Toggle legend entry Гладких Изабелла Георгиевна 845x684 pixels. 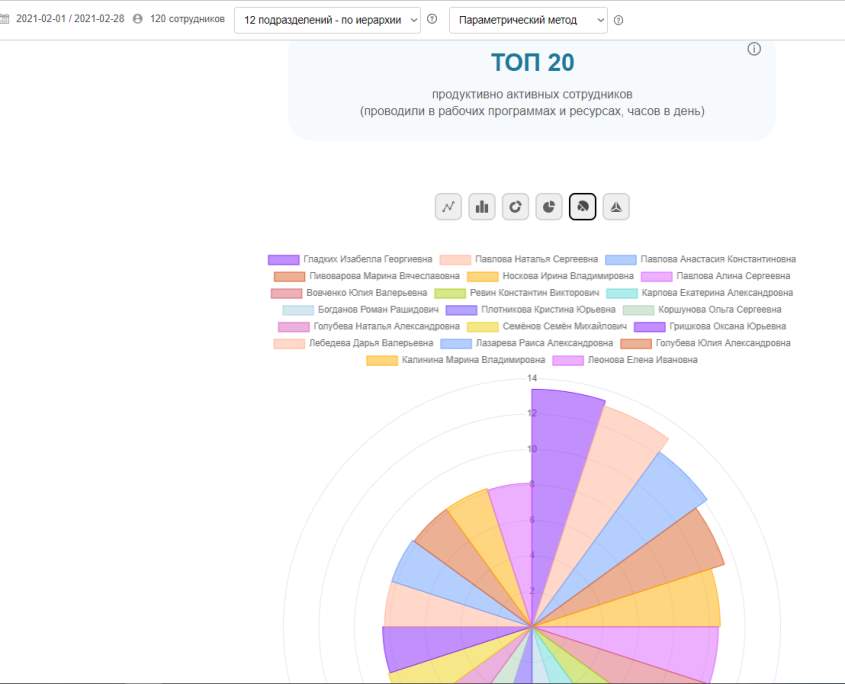(350, 259)
